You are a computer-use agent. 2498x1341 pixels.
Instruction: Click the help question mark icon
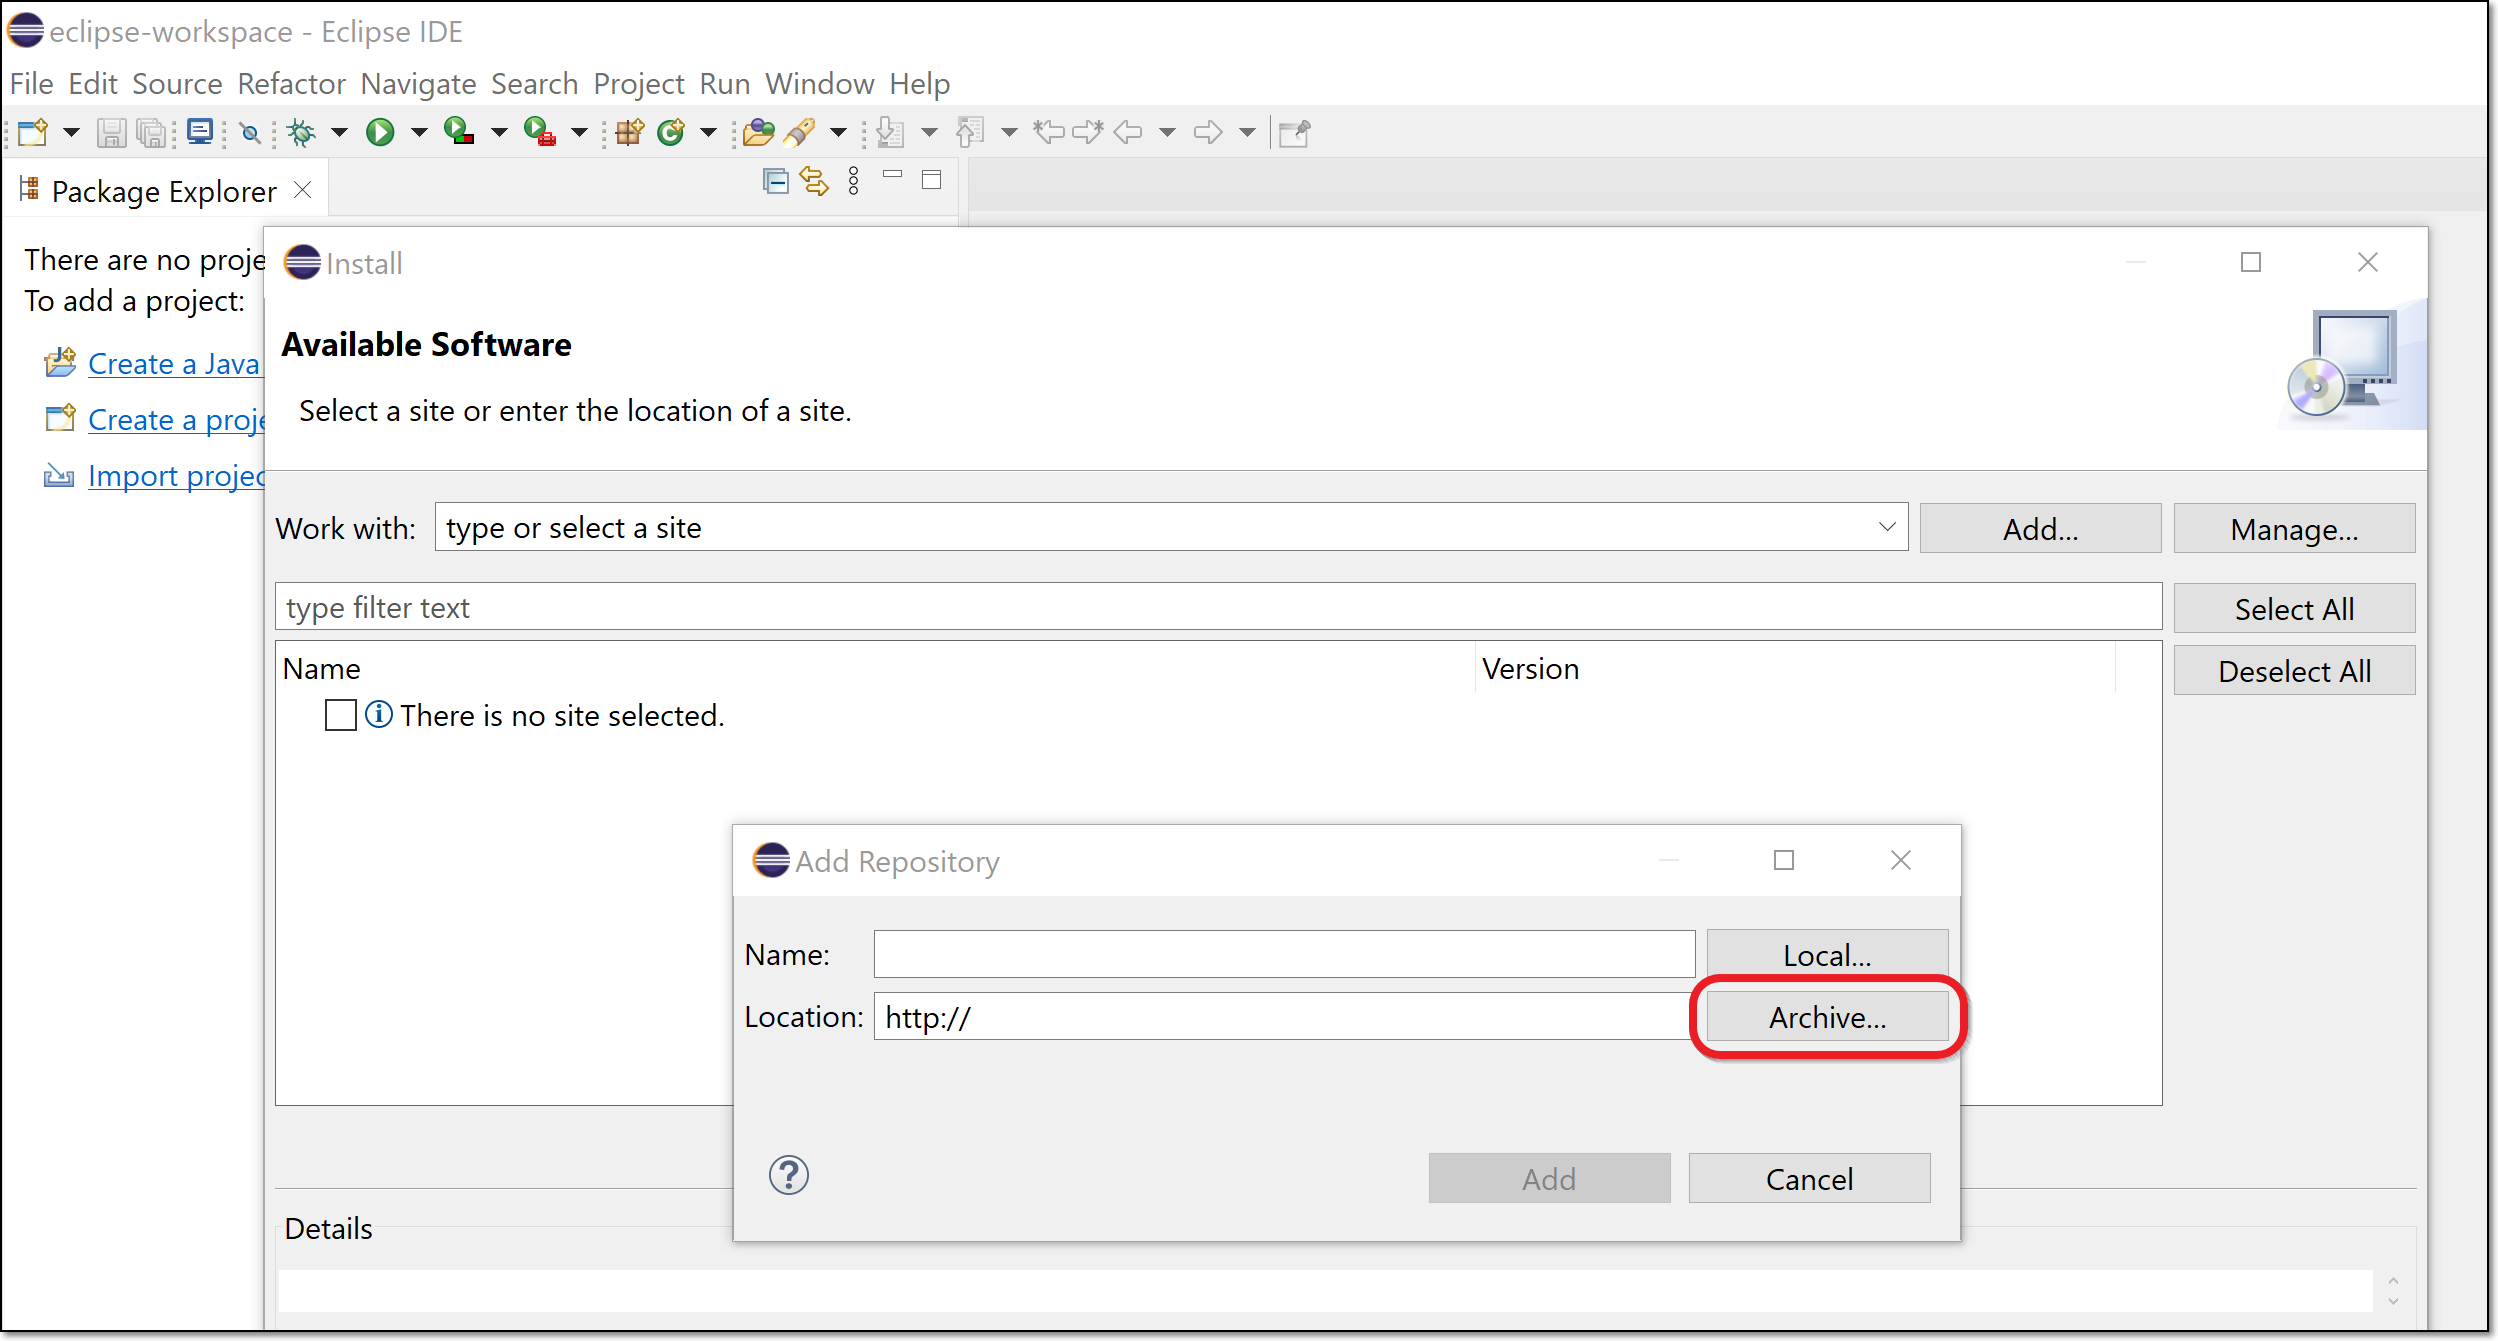tap(789, 1175)
